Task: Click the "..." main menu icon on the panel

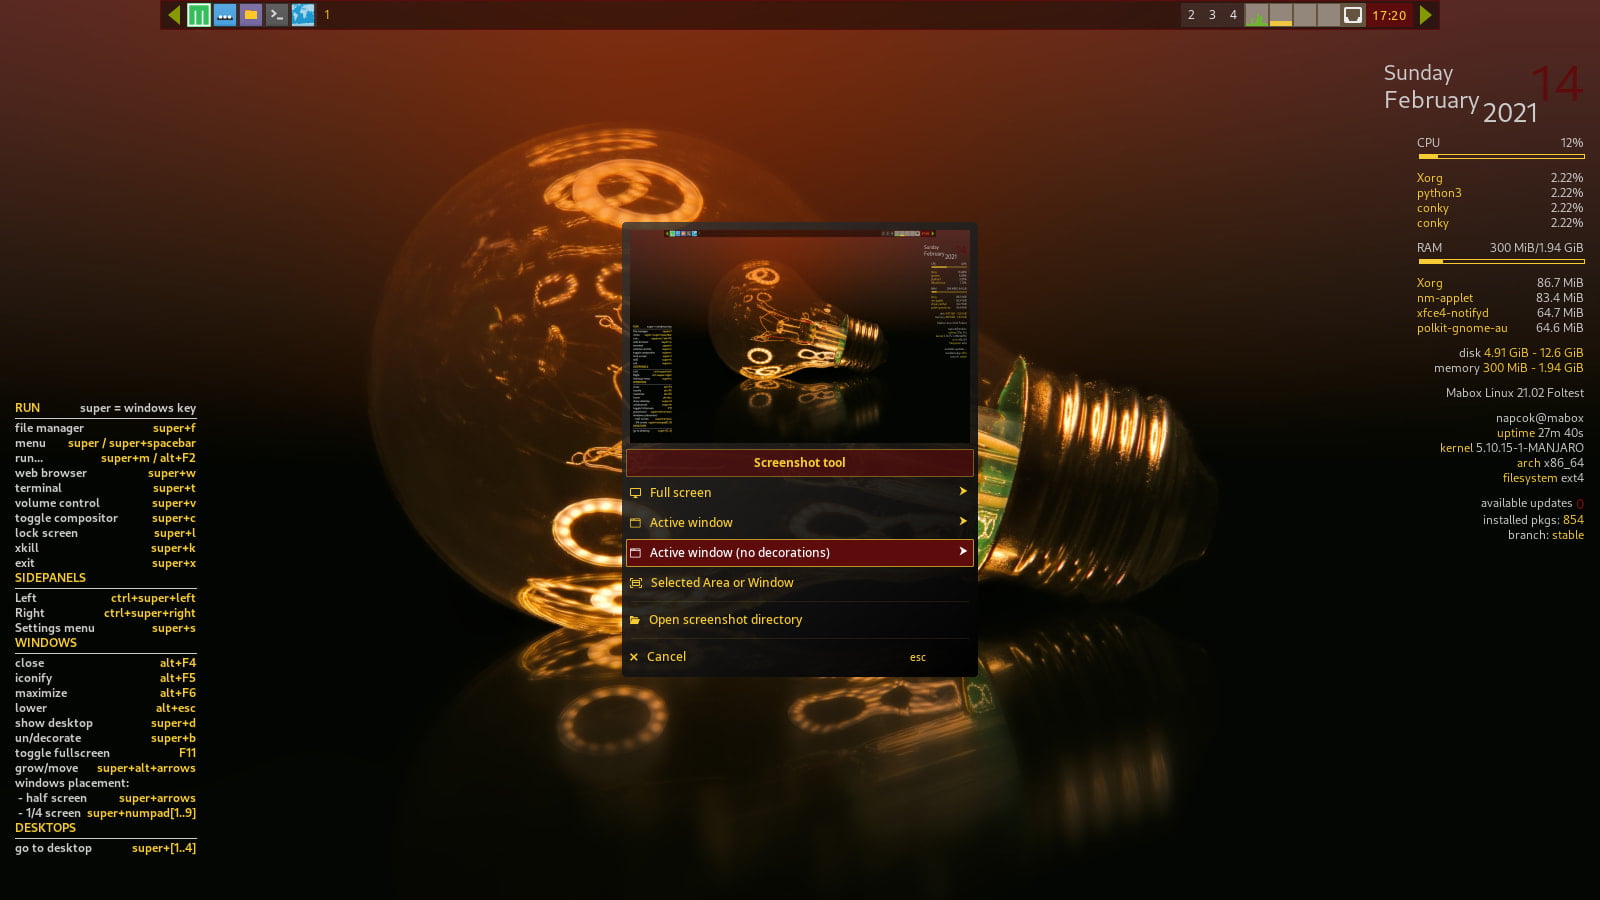Action: (x=225, y=15)
